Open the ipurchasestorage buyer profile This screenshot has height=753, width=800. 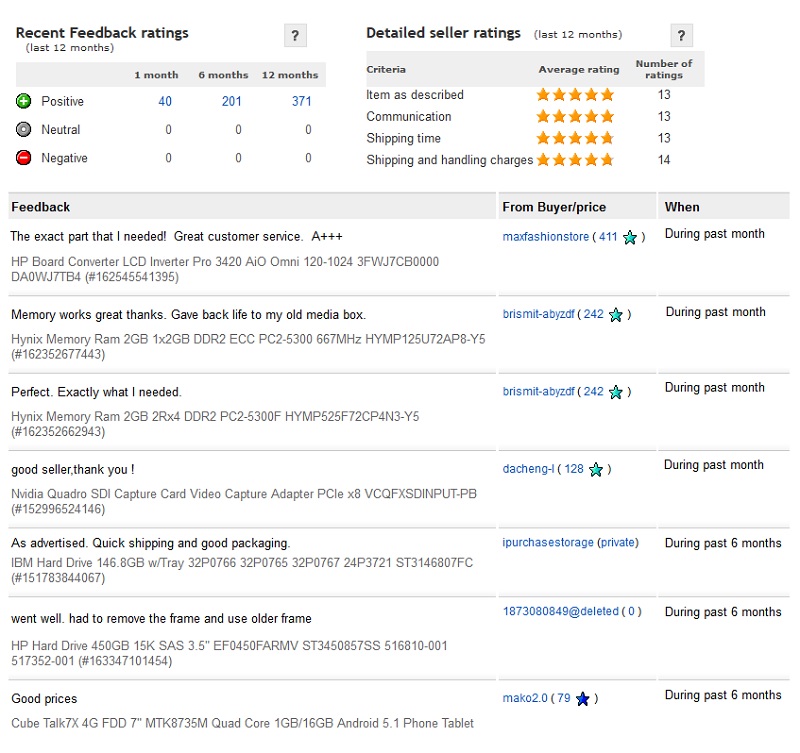548,542
